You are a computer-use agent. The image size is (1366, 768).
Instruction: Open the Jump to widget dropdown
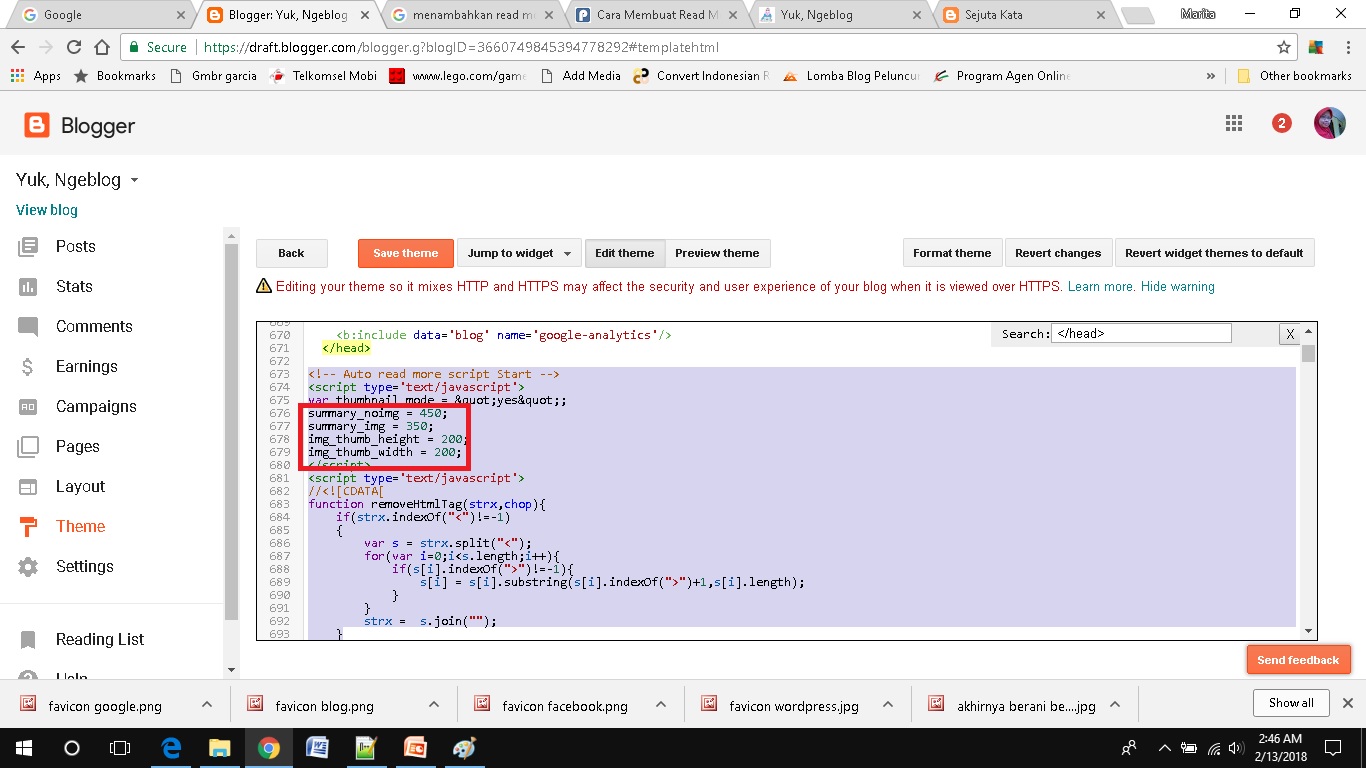[x=519, y=253]
